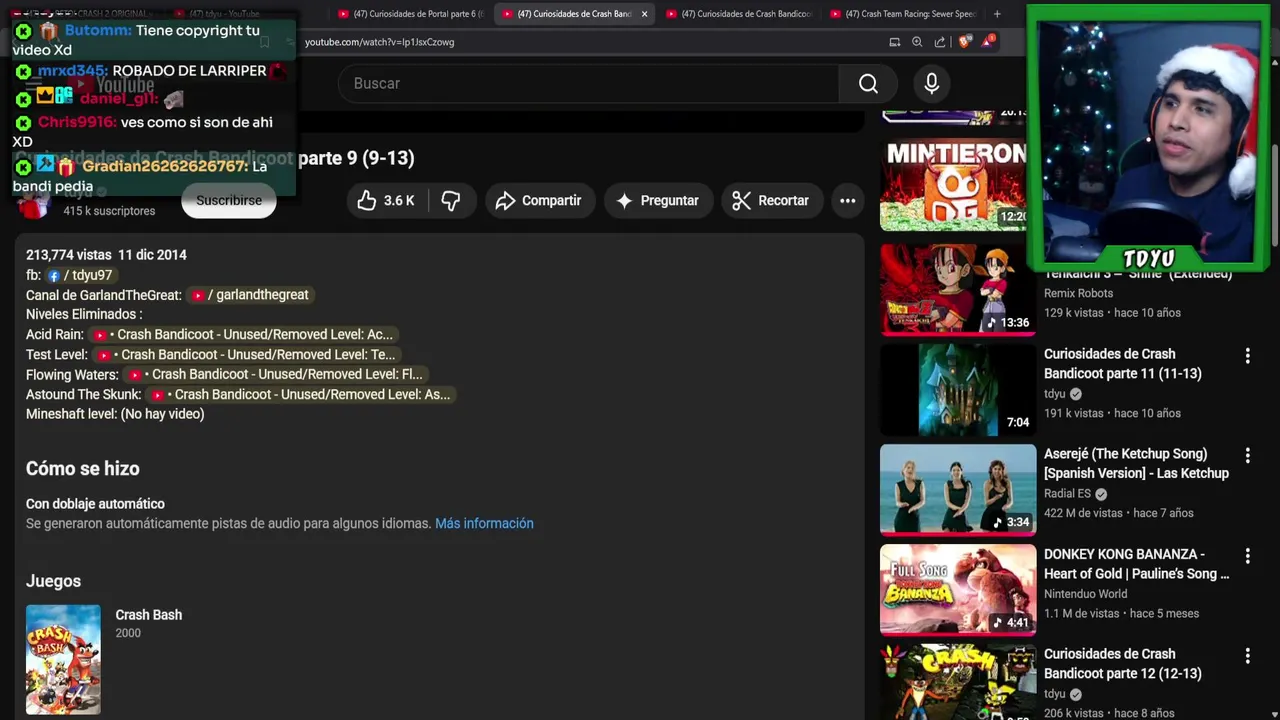Click the browser address bar URL
1280x720 pixels.
tap(380, 42)
